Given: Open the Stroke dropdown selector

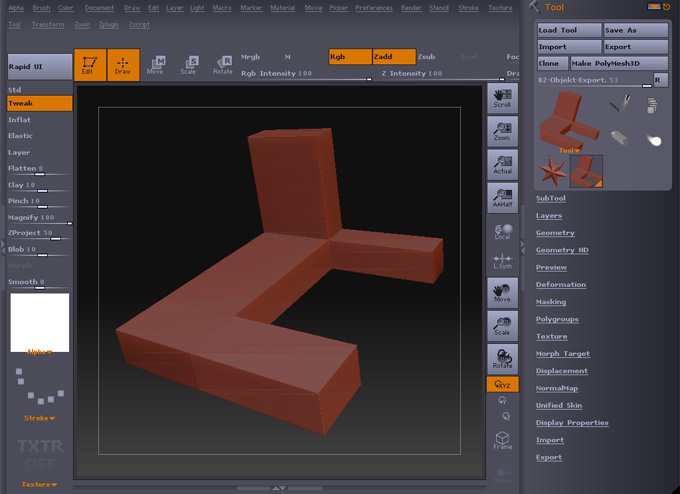Looking at the screenshot, I should point(40,418).
